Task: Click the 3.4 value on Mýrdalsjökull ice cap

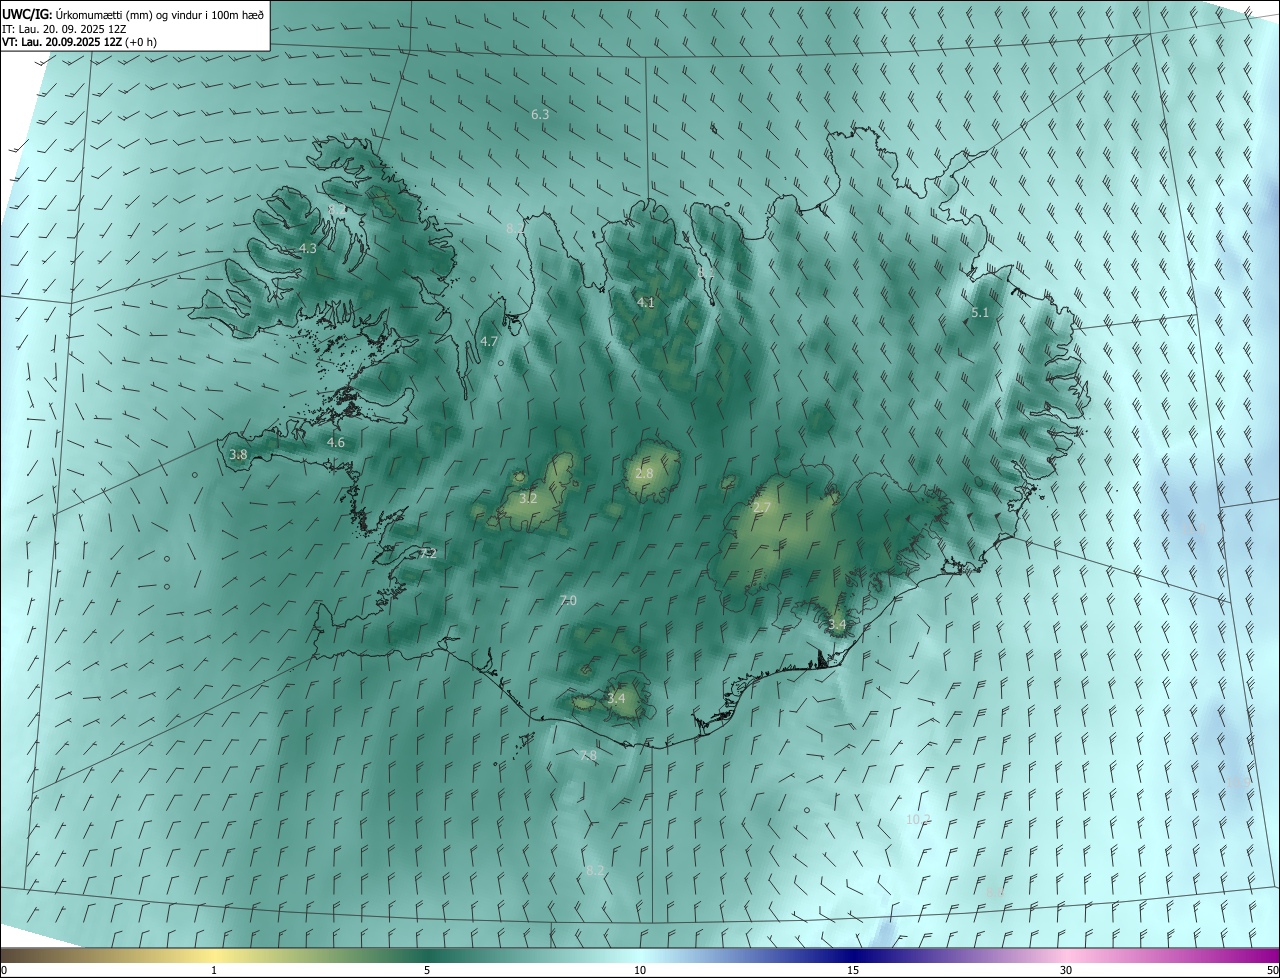Action: pos(616,698)
